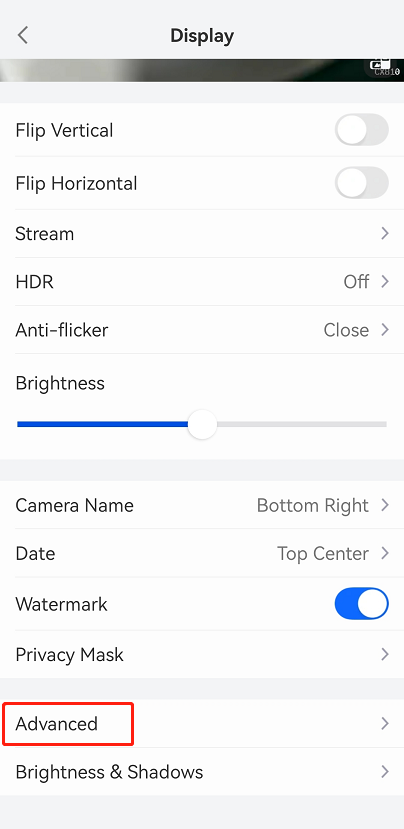Tap the HDR row chevron
This screenshot has height=829, width=404.
tap(385, 281)
